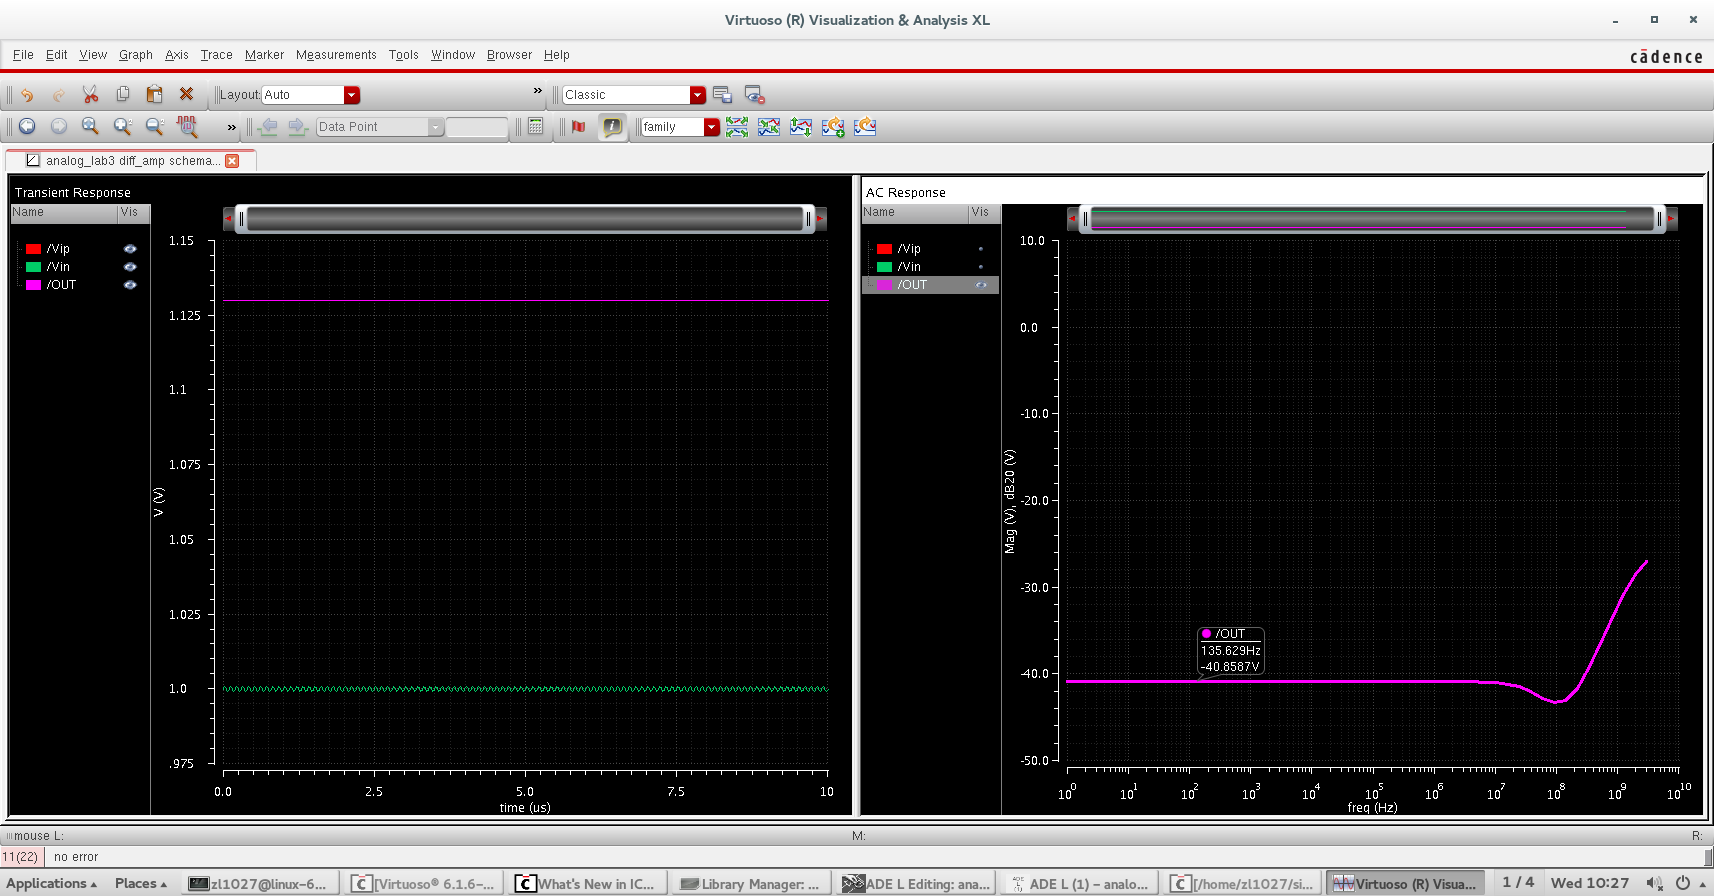Open the Places menu in taskbar
This screenshot has height=896, width=1714.
tap(141, 884)
